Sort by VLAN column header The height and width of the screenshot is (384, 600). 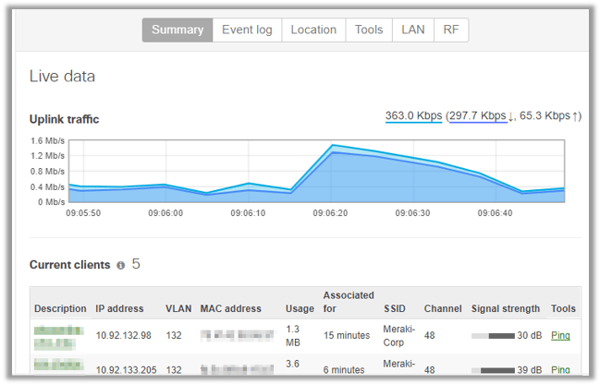(x=178, y=309)
